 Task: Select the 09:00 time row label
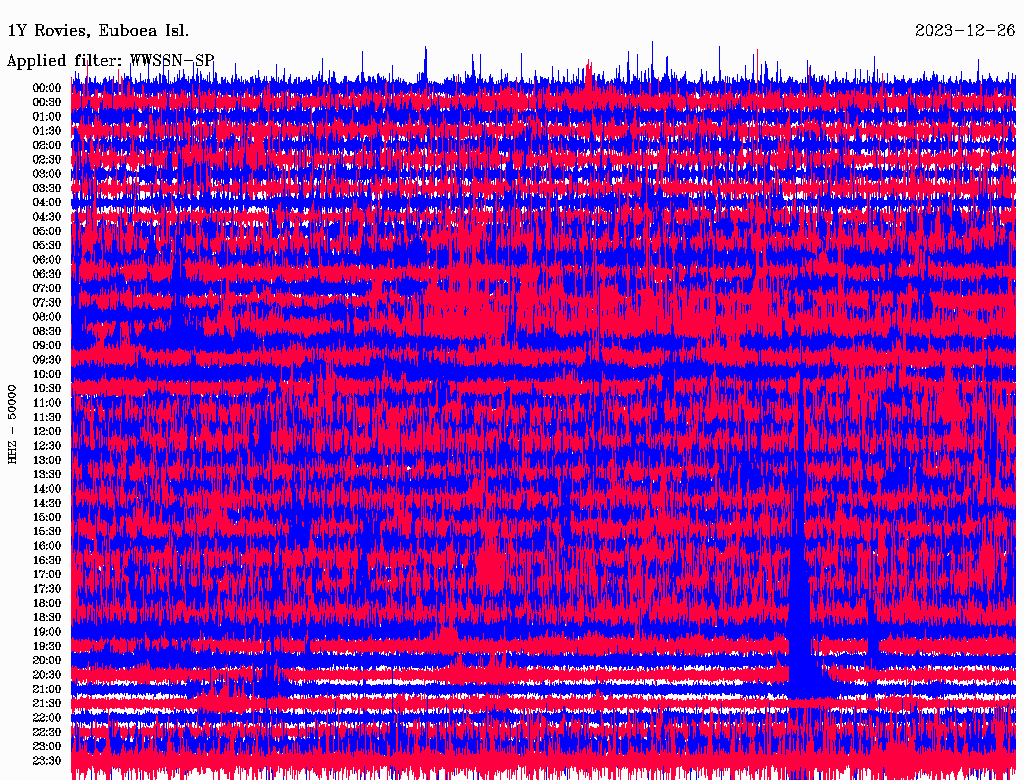click(x=47, y=346)
